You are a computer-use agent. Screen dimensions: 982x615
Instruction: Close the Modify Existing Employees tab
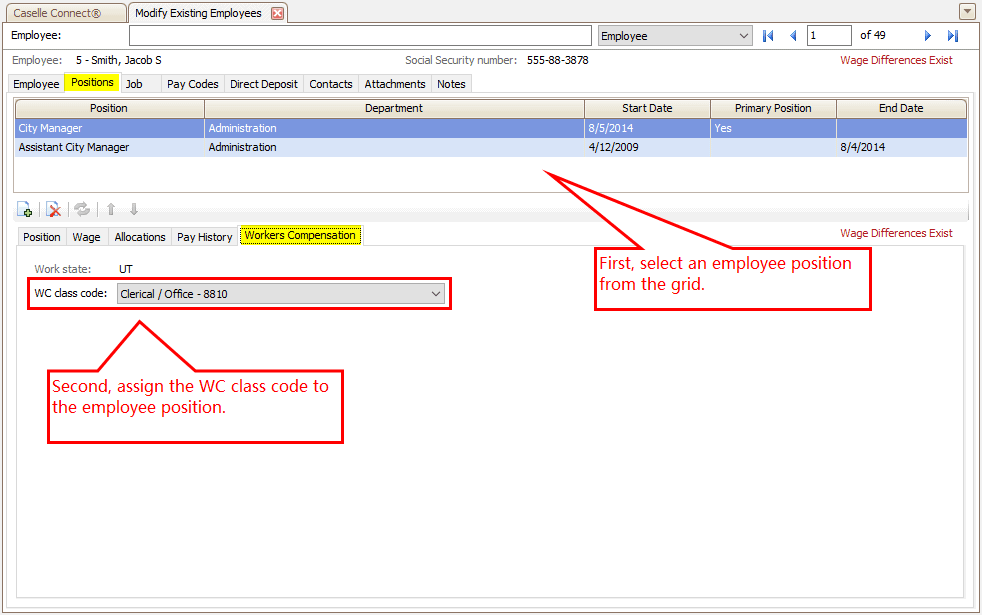278,13
